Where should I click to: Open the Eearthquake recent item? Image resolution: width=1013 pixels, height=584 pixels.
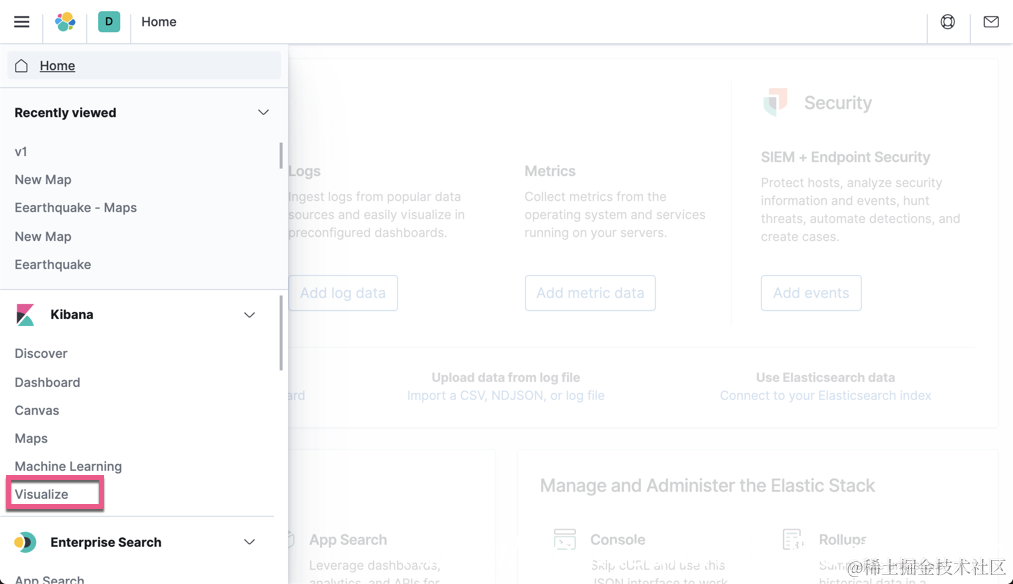(52, 264)
